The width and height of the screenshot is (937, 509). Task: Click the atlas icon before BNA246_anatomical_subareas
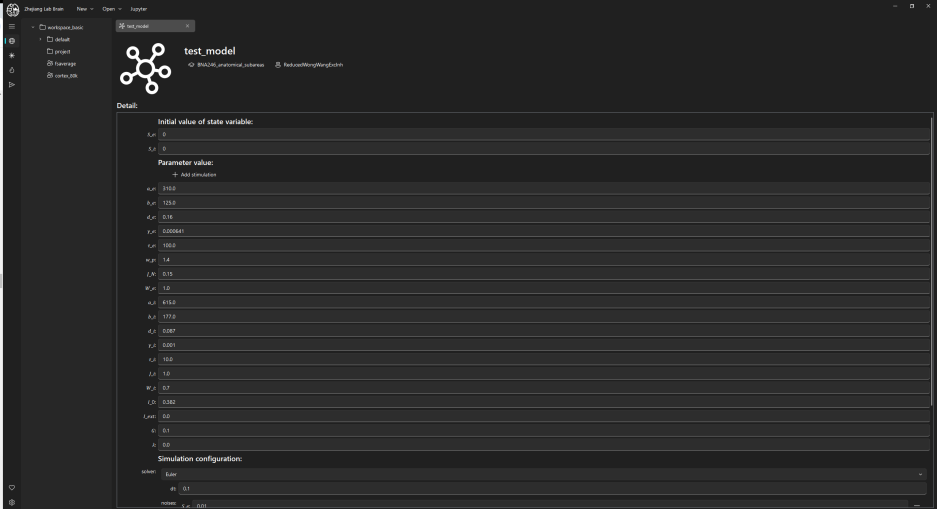pos(191,65)
